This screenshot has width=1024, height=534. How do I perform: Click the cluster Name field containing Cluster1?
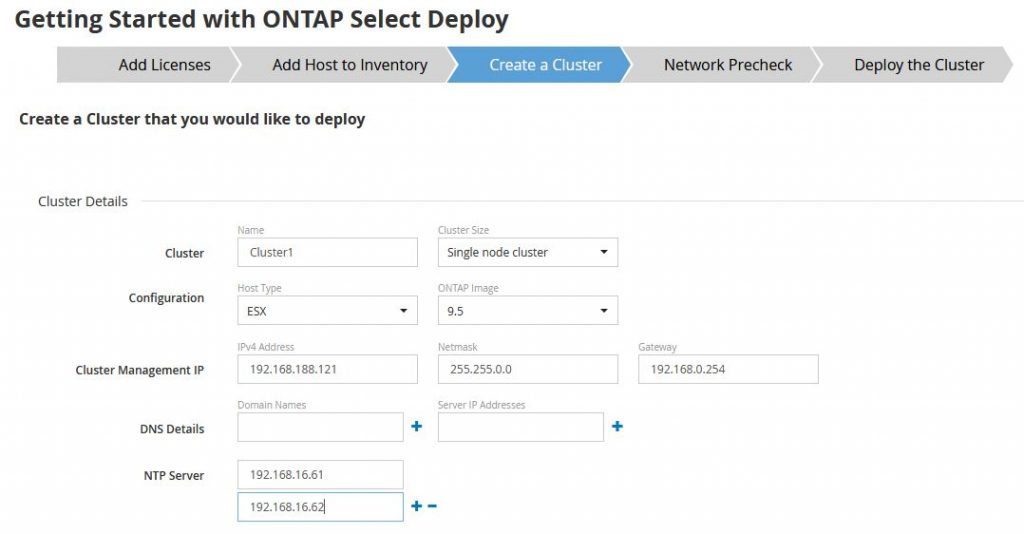(327, 252)
